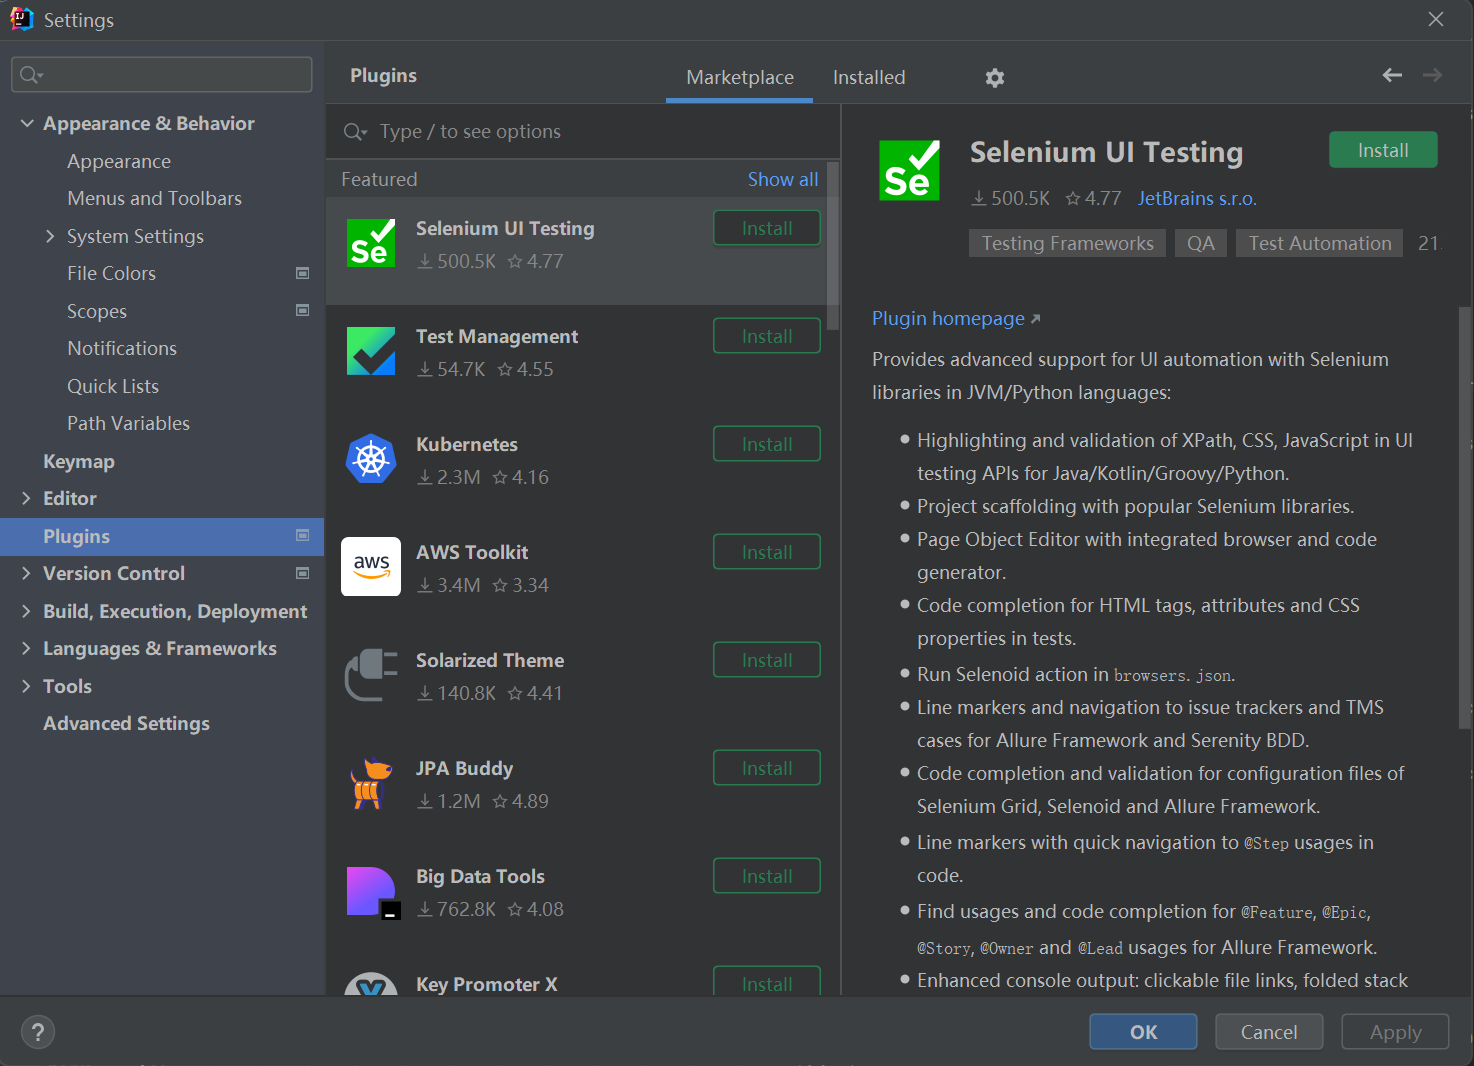Open Quick Lists settings
This screenshot has width=1474, height=1066.
tap(113, 386)
